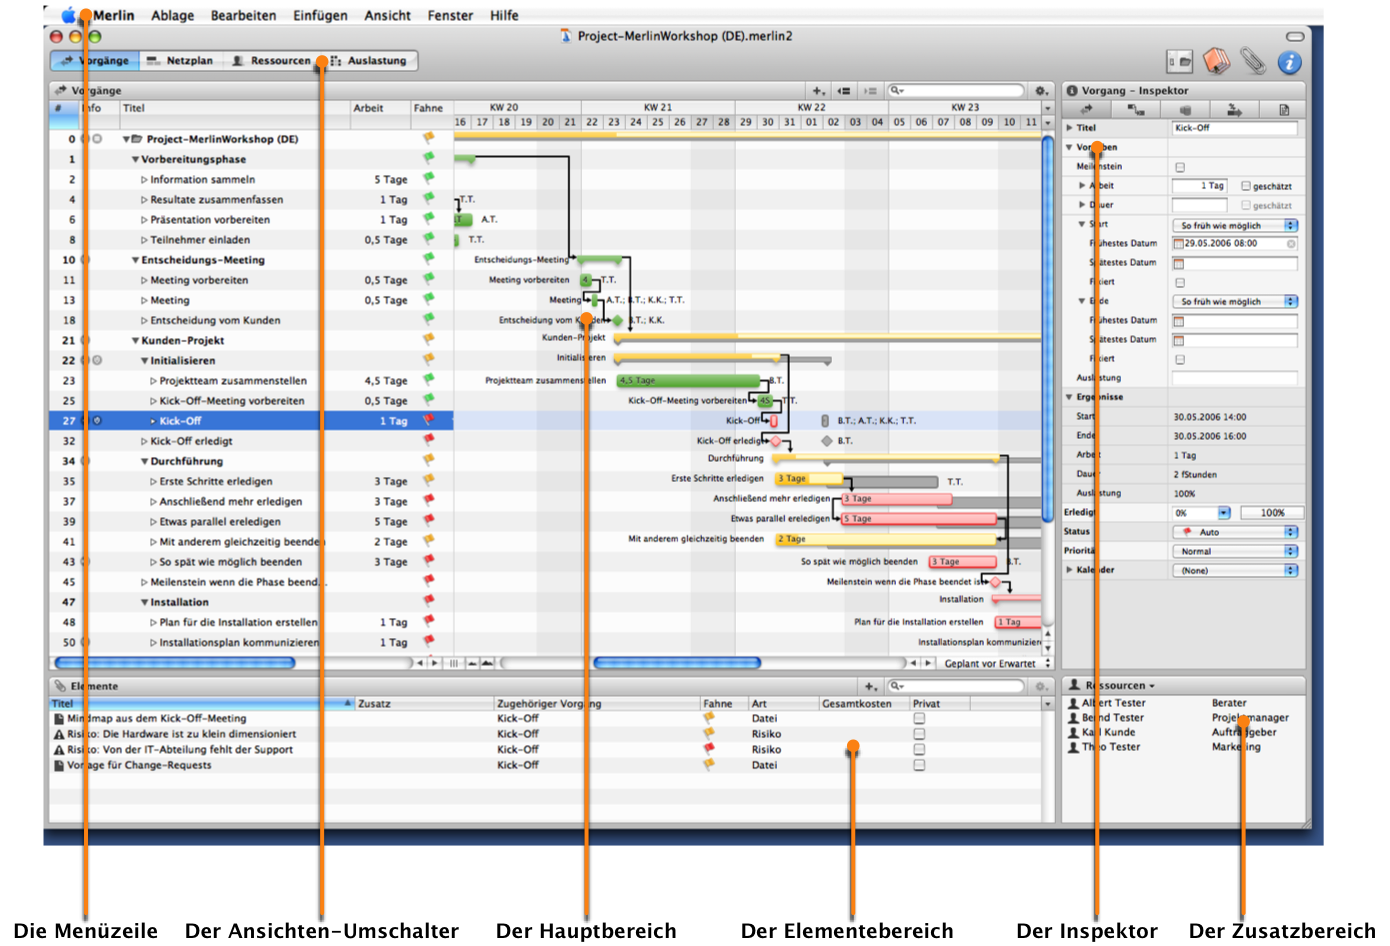Switch to the Ressourcen view

(271, 61)
